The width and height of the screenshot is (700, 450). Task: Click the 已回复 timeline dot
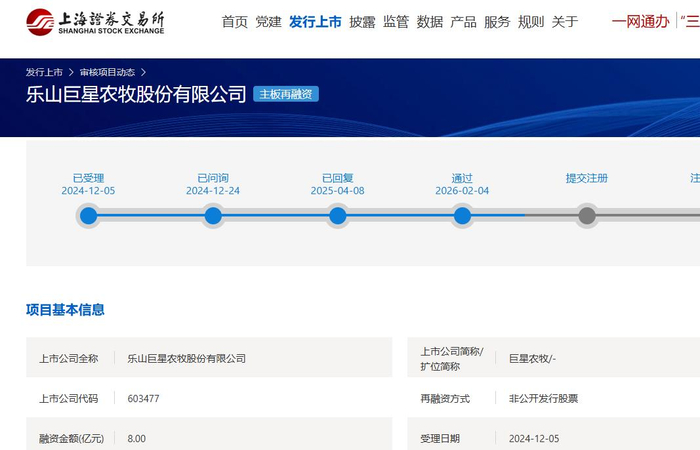point(338,216)
